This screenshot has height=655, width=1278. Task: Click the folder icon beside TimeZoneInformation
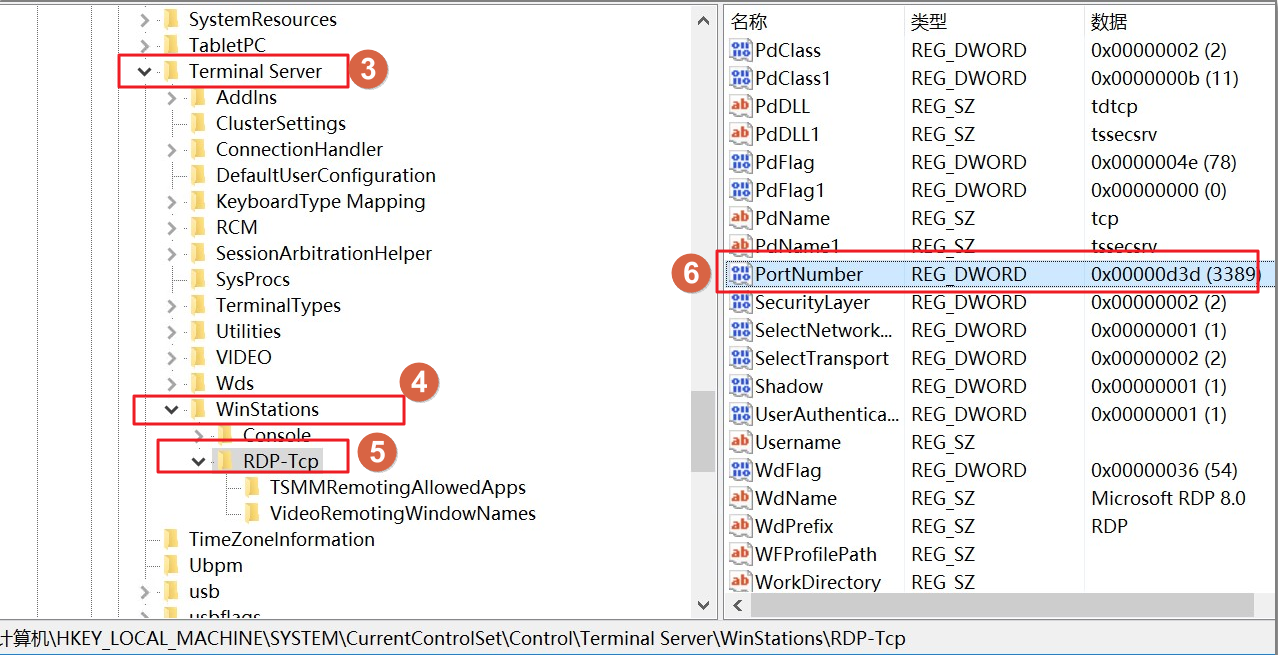171,539
